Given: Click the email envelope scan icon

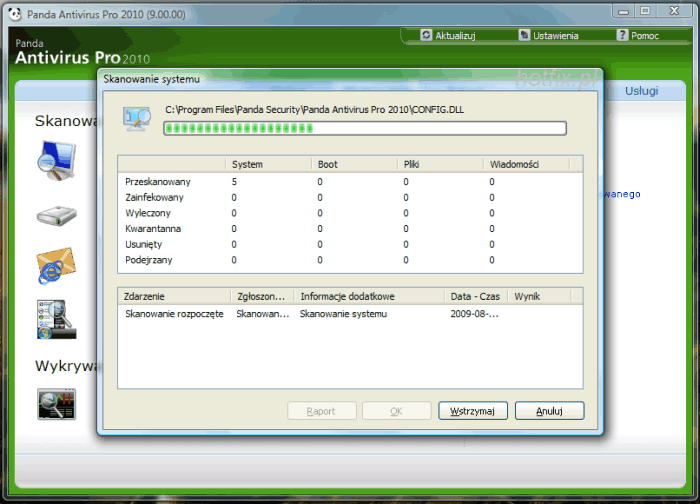Looking at the screenshot, I should [x=55, y=266].
